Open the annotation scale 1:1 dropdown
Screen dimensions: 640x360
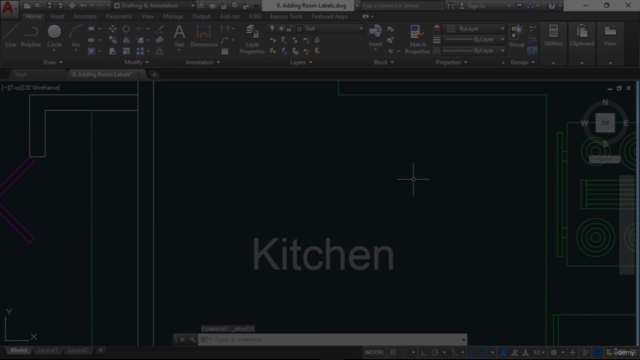click(539, 352)
